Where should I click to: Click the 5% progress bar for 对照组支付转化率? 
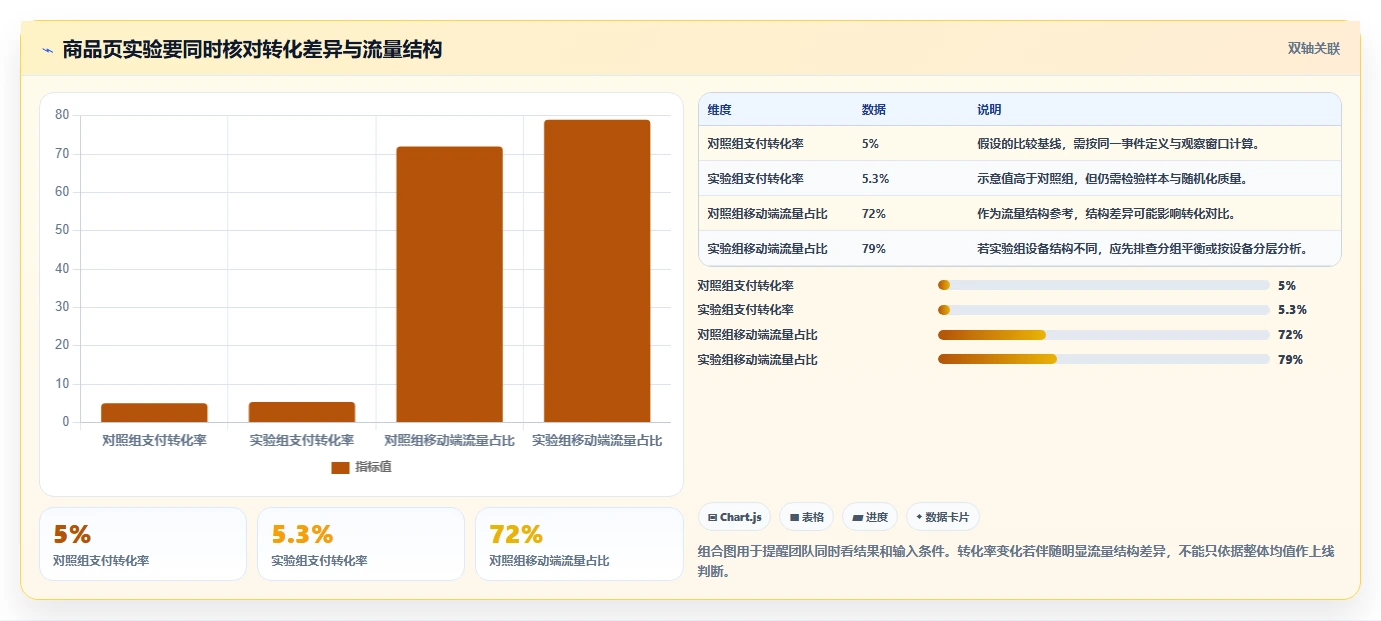pos(1103,286)
